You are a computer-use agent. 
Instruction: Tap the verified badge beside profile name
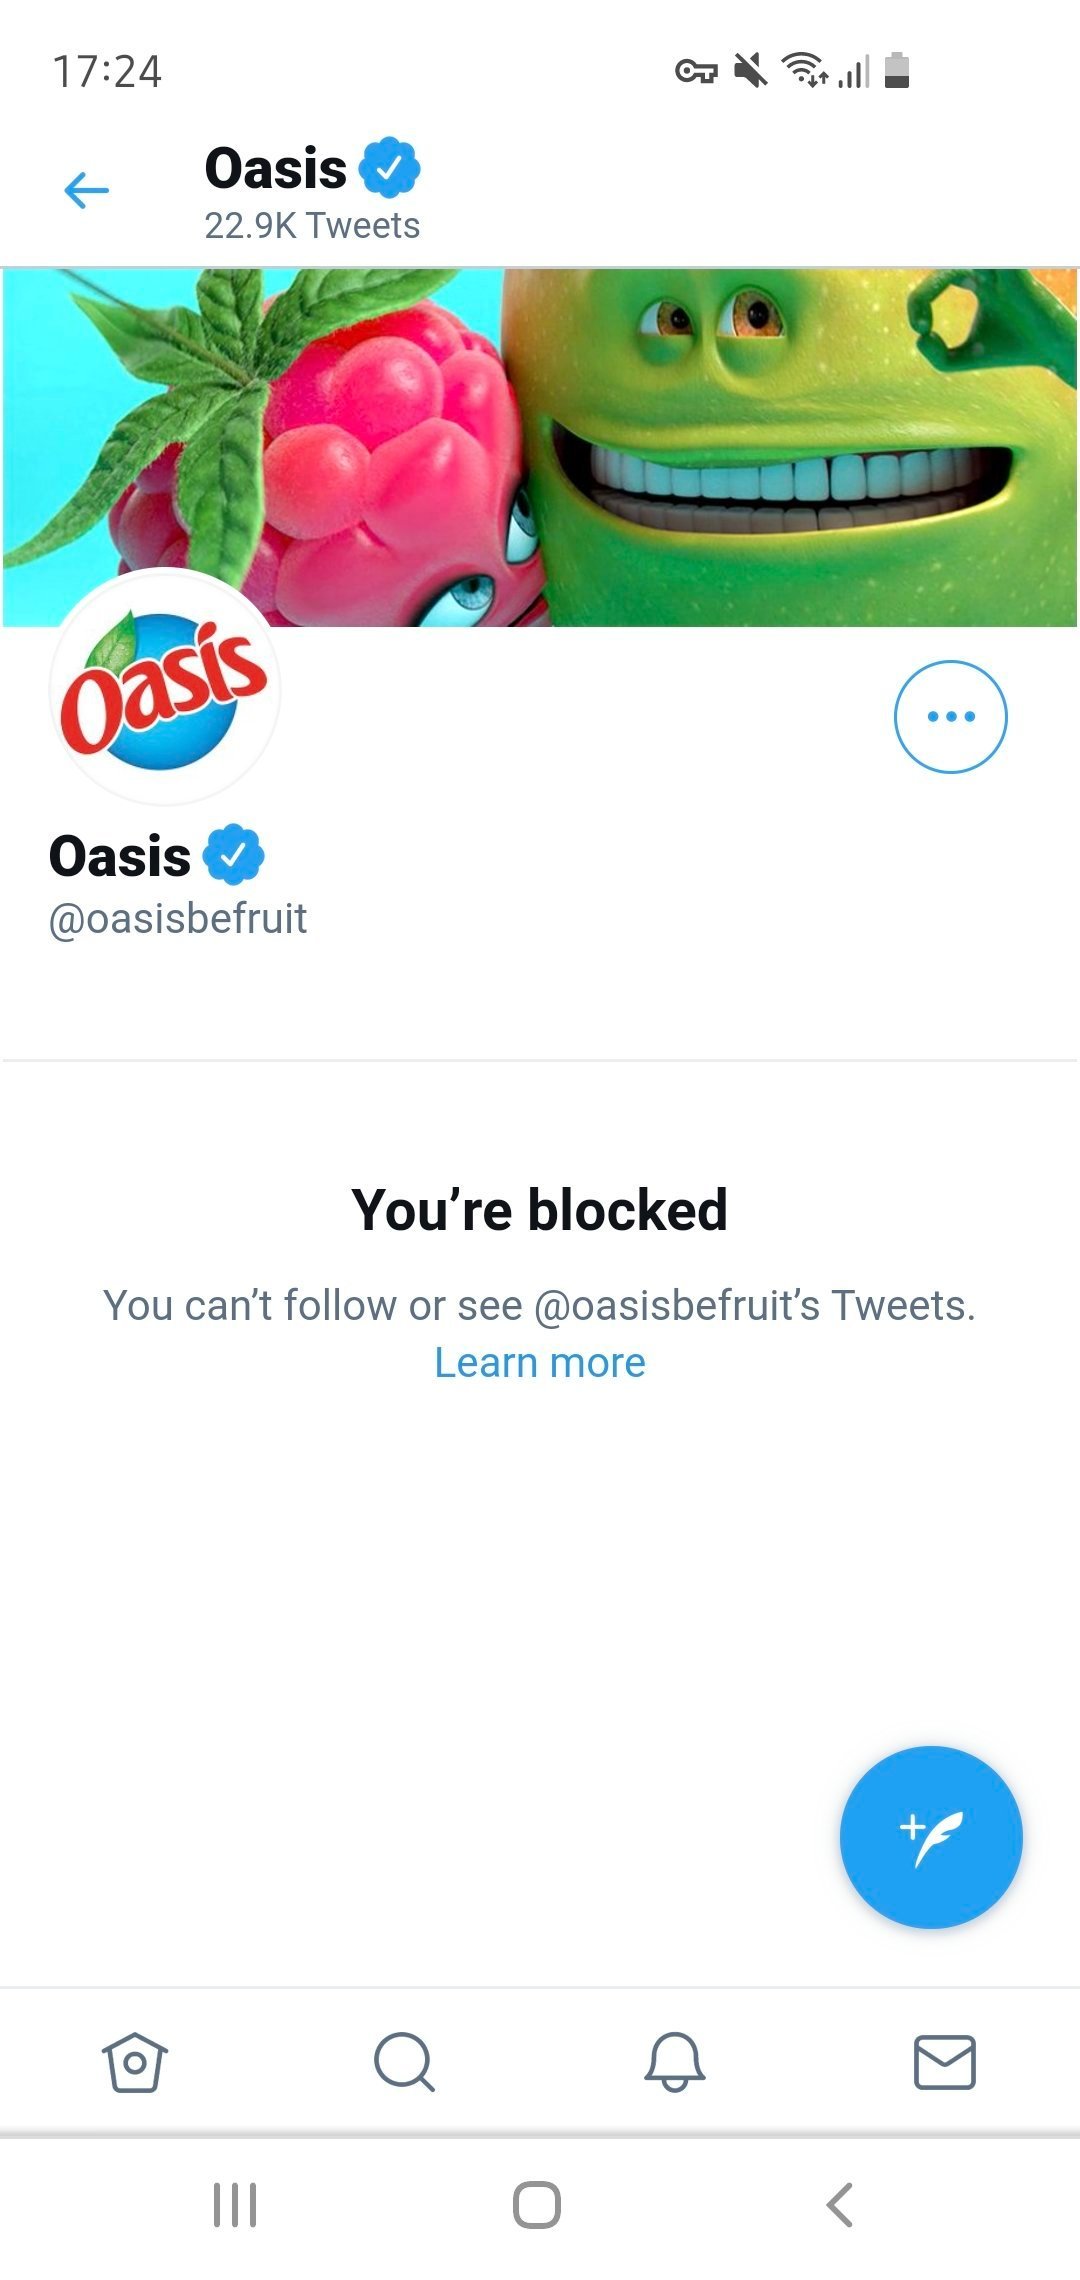pyautogui.click(x=234, y=856)
